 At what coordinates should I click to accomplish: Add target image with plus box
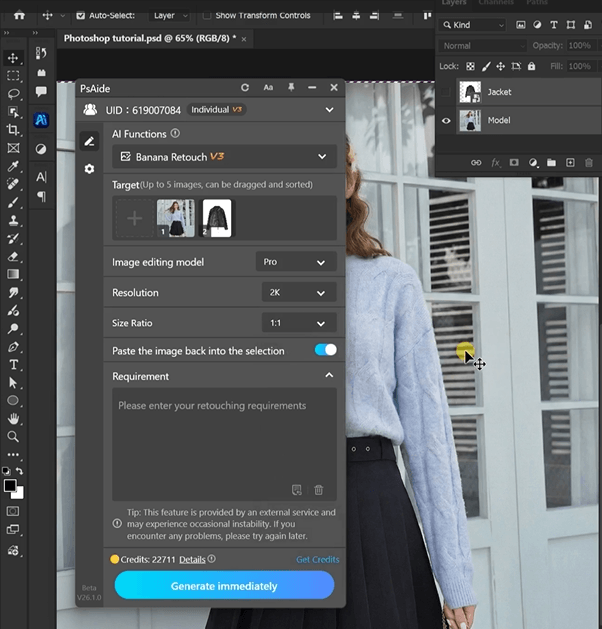coord(134,218)
